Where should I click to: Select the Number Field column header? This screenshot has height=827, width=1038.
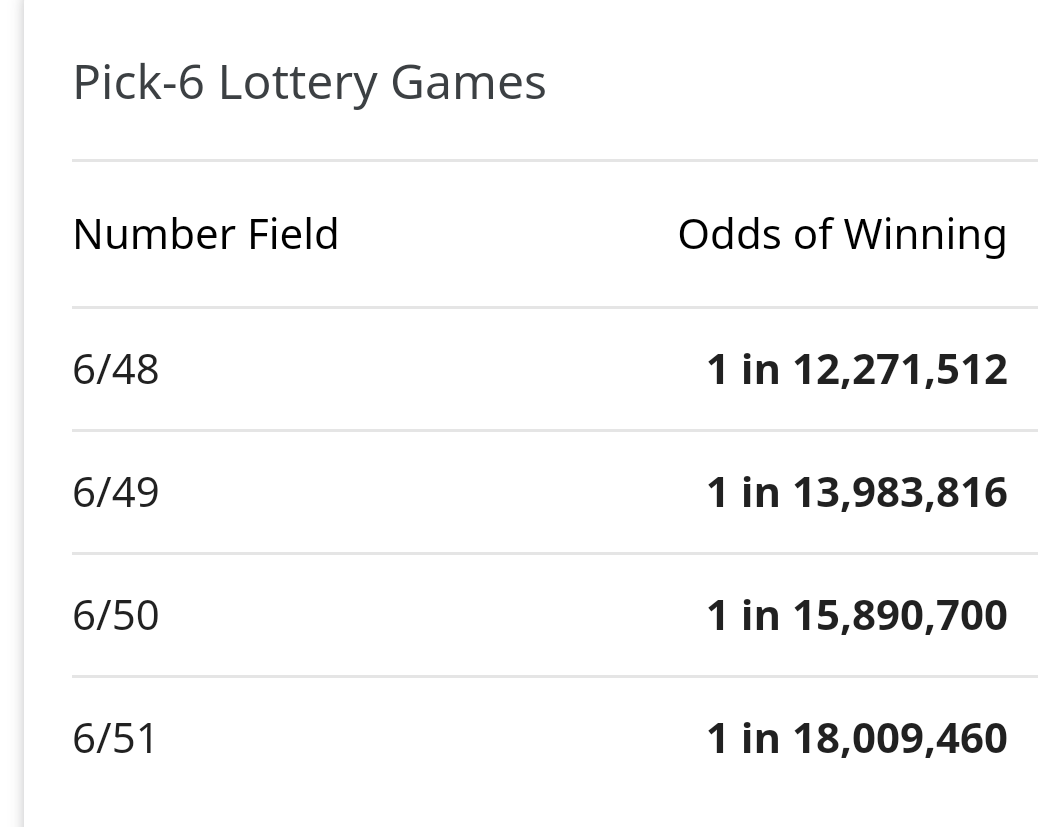coord(206,234)
